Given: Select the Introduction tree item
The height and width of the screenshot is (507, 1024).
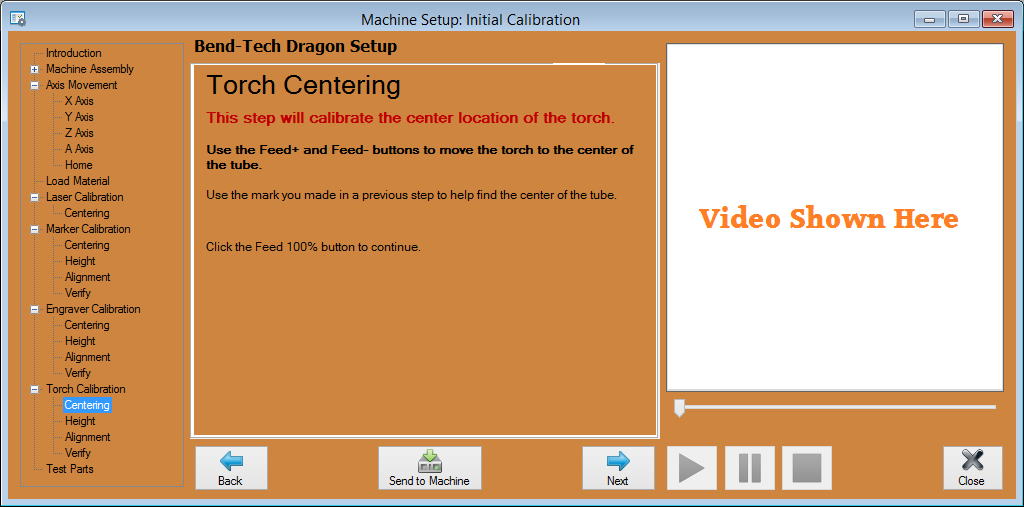Looking at the screenshot, I should [74, 53].
